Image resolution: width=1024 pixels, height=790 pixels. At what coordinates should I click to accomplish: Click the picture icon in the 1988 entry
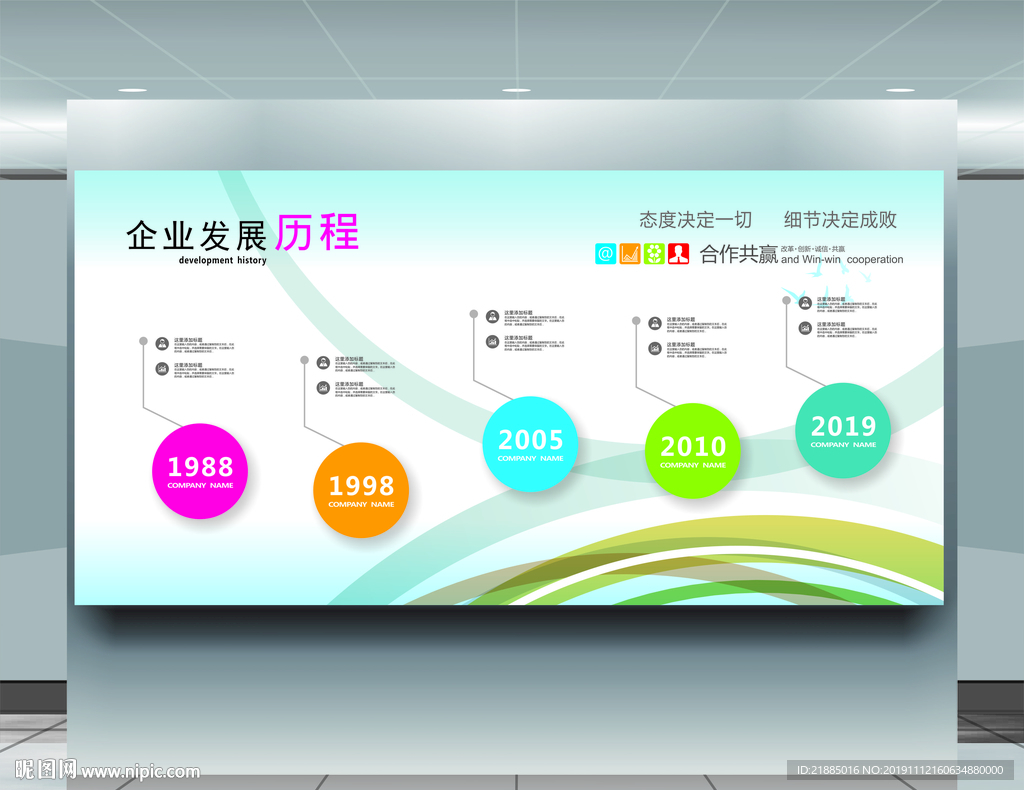162,369
